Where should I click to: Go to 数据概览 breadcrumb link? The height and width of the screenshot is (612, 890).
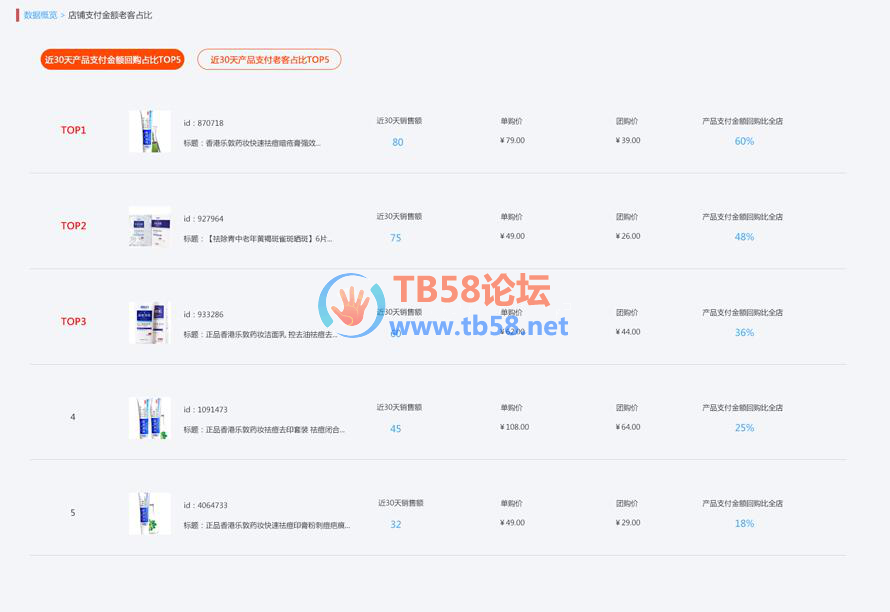coord(40,15)
